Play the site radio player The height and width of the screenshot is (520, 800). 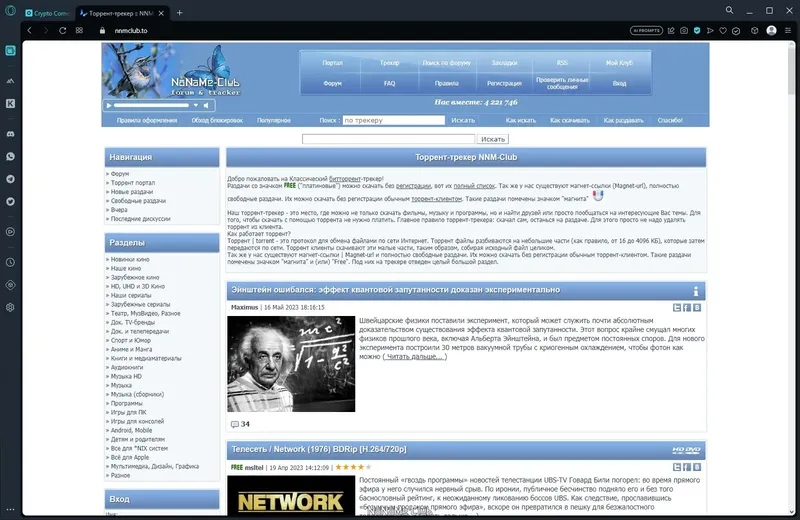tap(108, 106)
